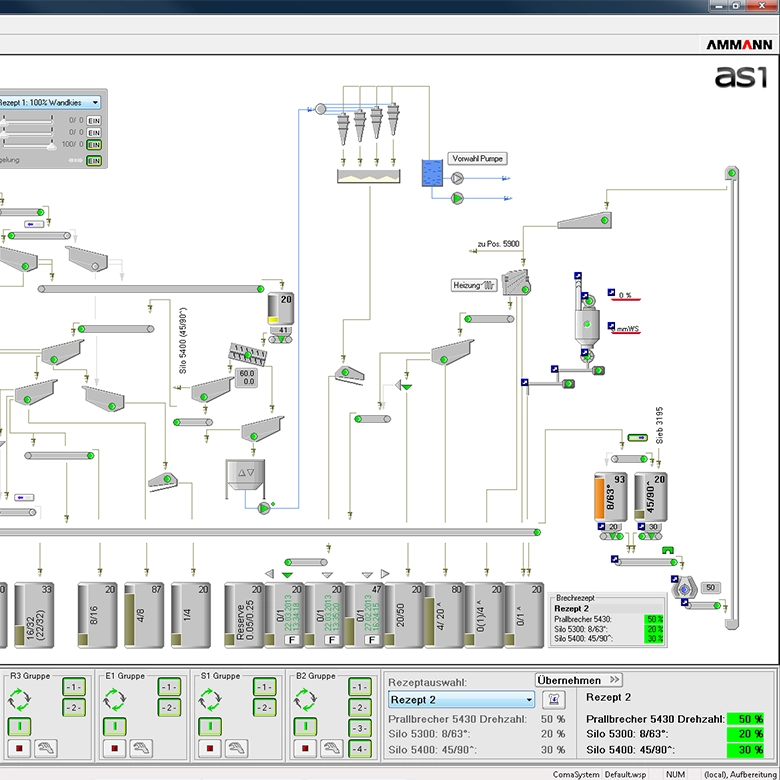The height and width of the screenshot is (780, 780).
Task: Toggle the -1- button in R3 Gruppe
Action: pos(74,687)
